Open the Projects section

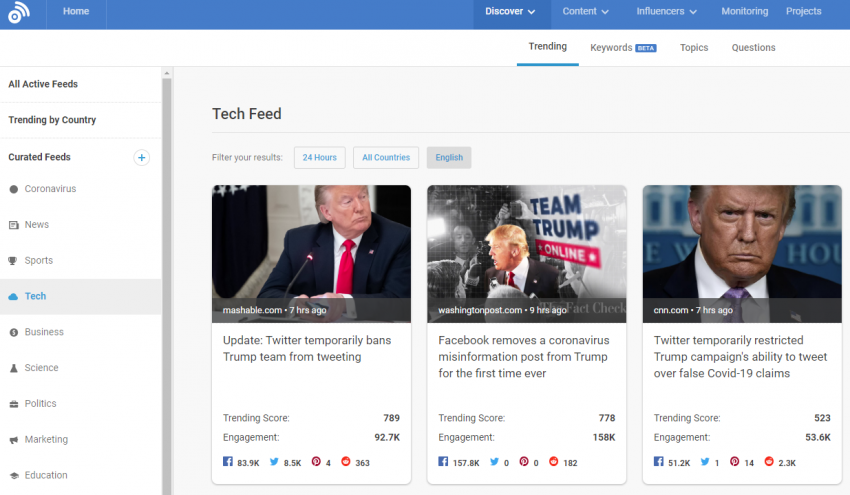coord(803,11)
